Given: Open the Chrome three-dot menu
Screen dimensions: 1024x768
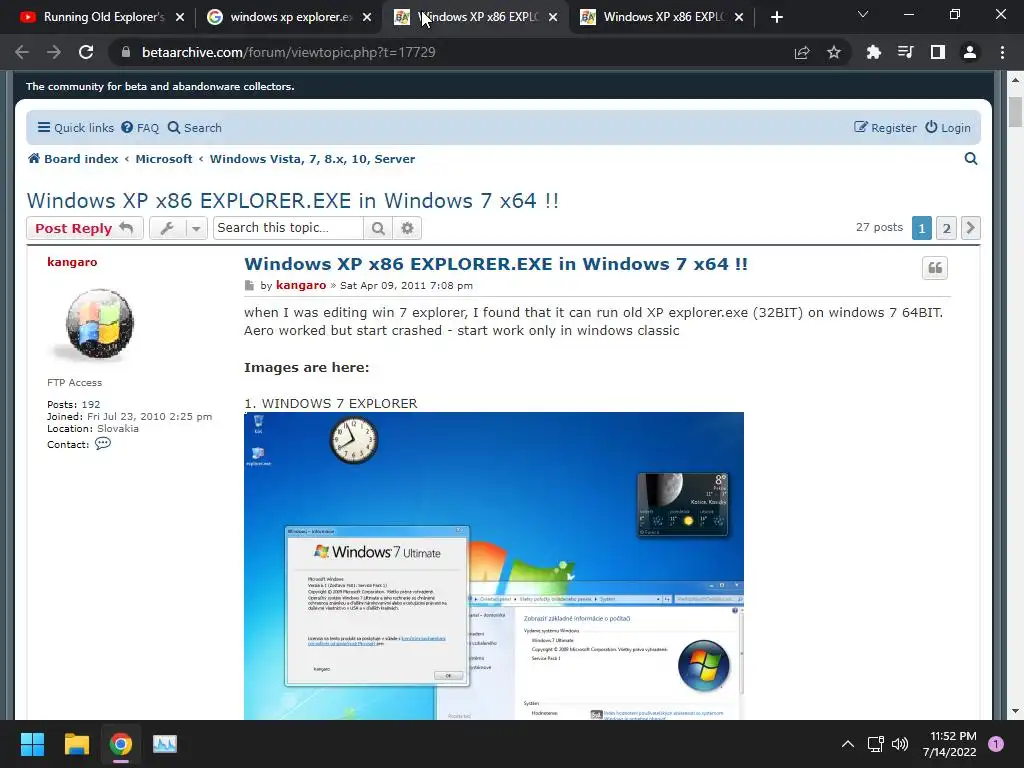Looking at the screenshot, I should pos(1002,52).
